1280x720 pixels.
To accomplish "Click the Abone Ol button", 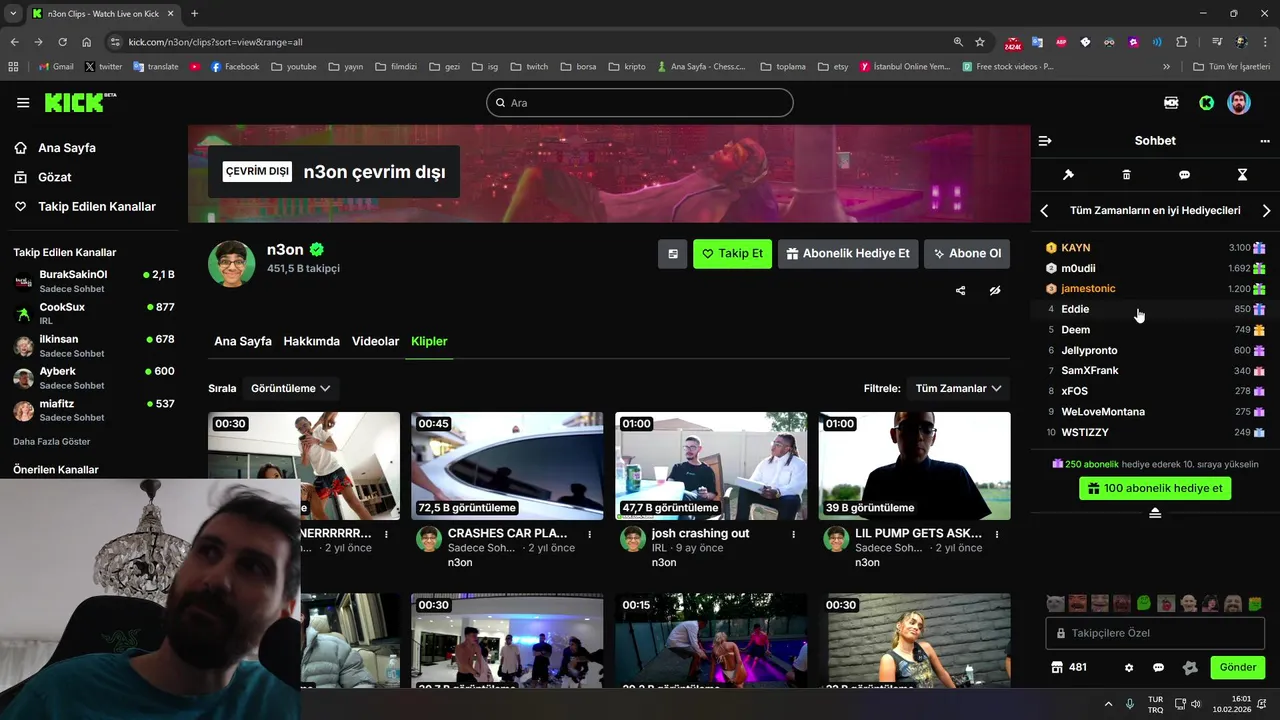I will click(x=967, y=254).
